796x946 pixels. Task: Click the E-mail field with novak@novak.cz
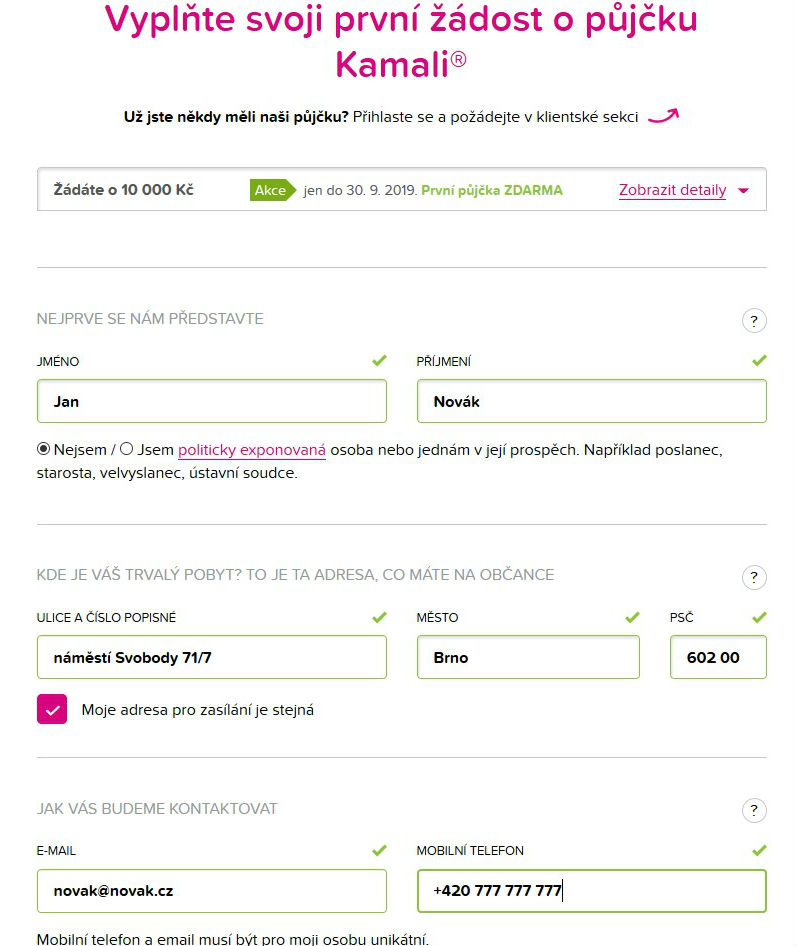pyautogui.click(x=212, y=890)
